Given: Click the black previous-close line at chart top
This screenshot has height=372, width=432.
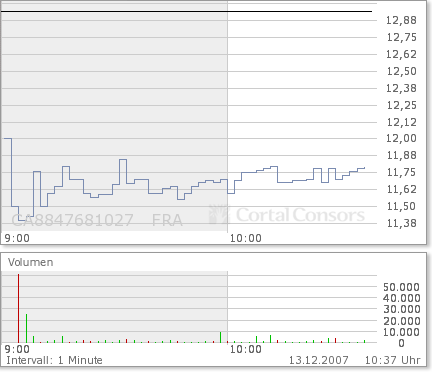Looking at the screenshot, I should coord(187,12).
